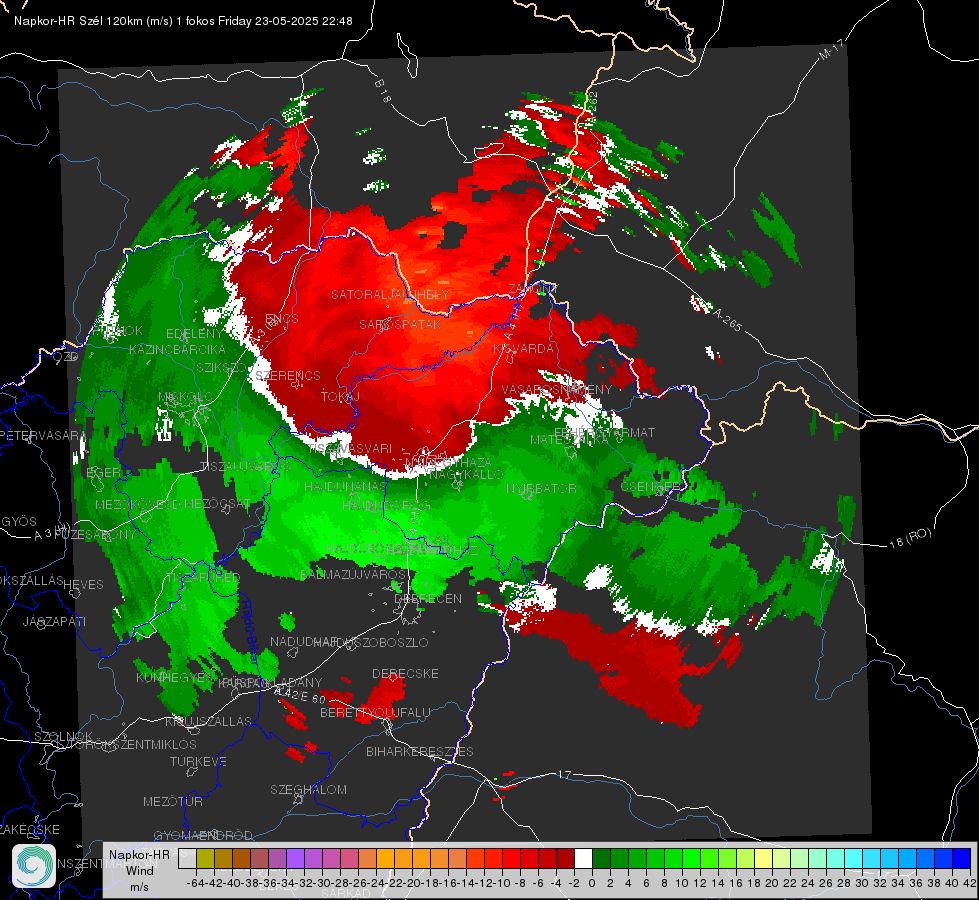This screenshot has height=900, width=979.
Task: Click the TISZAVASVÁRI map label
Action: pos(350,448)
